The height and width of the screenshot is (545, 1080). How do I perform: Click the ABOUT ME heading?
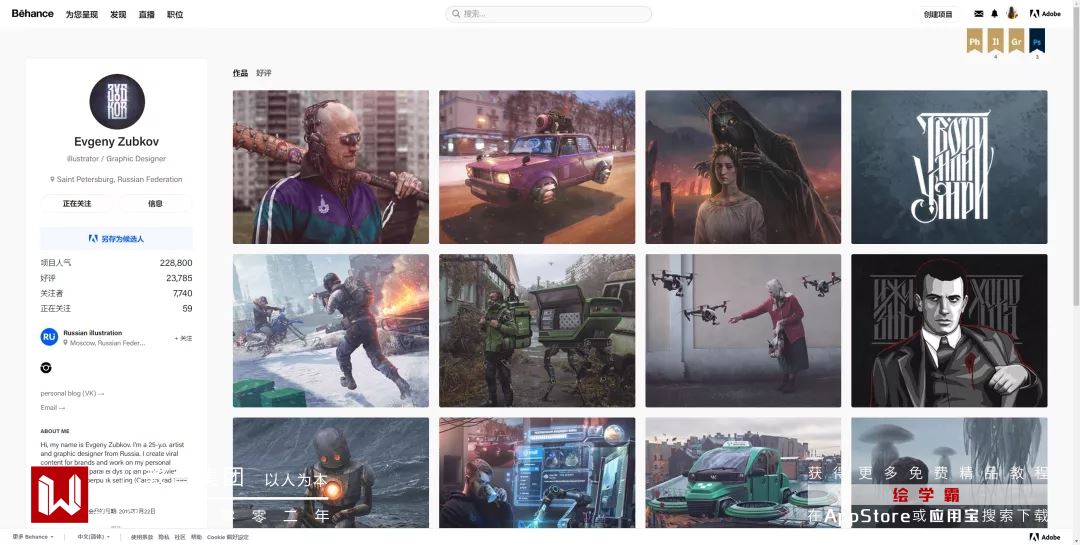pos(55,431)
